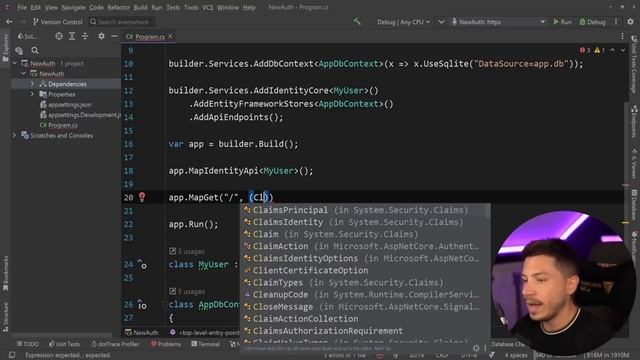Open the IDE settings gear
The image size is (640, 360).
pos(630,22)
